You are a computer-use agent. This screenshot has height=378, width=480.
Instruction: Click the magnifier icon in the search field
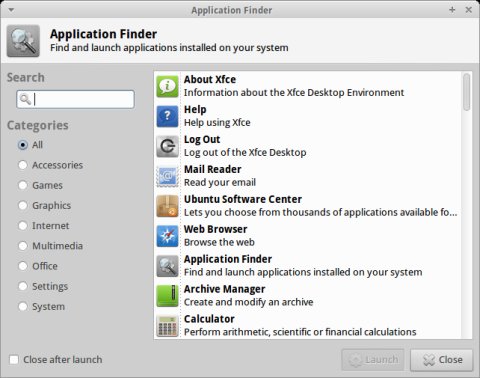(25, 99)
